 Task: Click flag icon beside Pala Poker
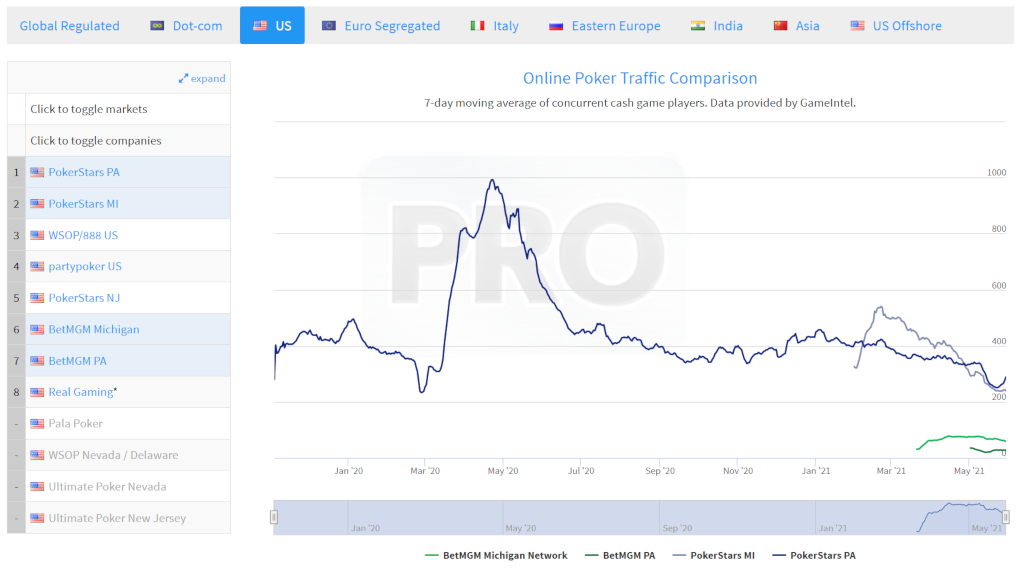[x=37, y=424]
